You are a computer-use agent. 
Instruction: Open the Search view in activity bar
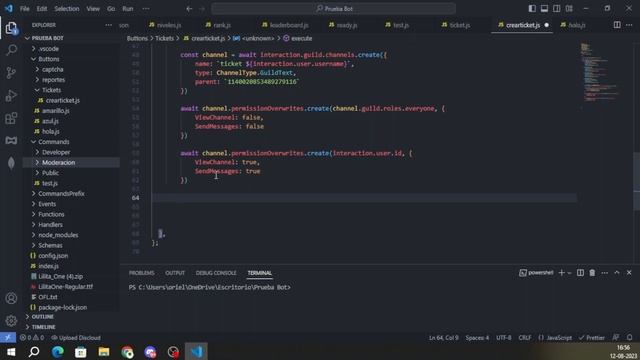11,50
